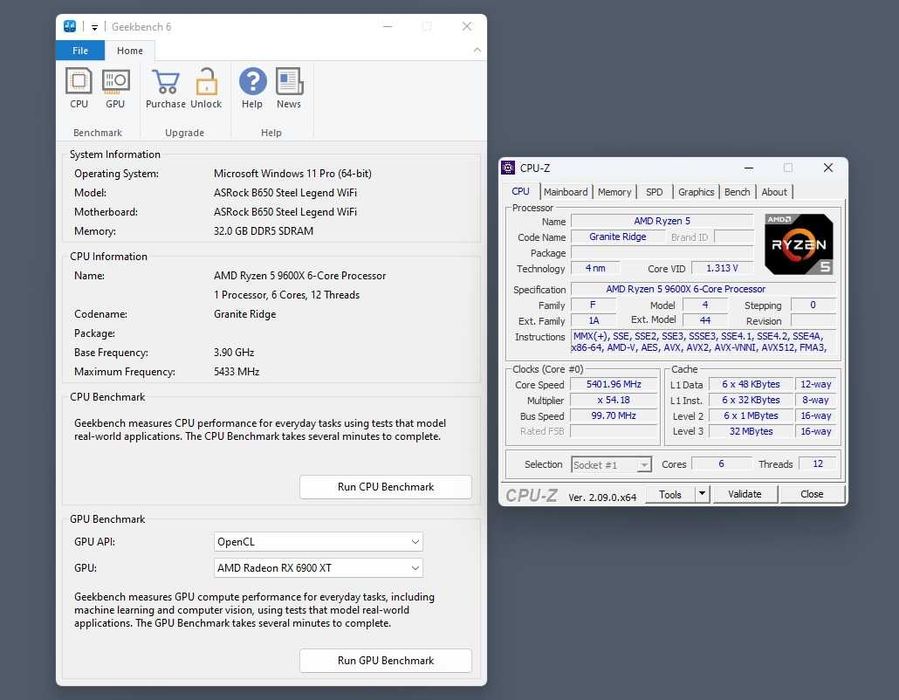Click the Geekbench Codename value Granite Ridge
This screenshot has height=700, width=899.
pyautogui.click(x=245, y=314)
